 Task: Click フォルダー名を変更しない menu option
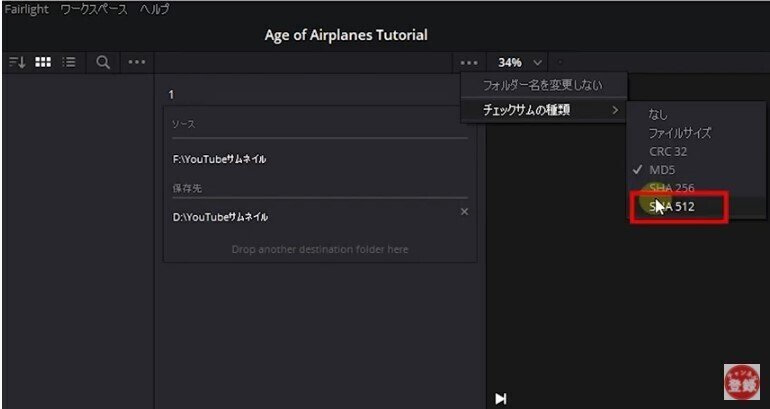tap(543, 85)
